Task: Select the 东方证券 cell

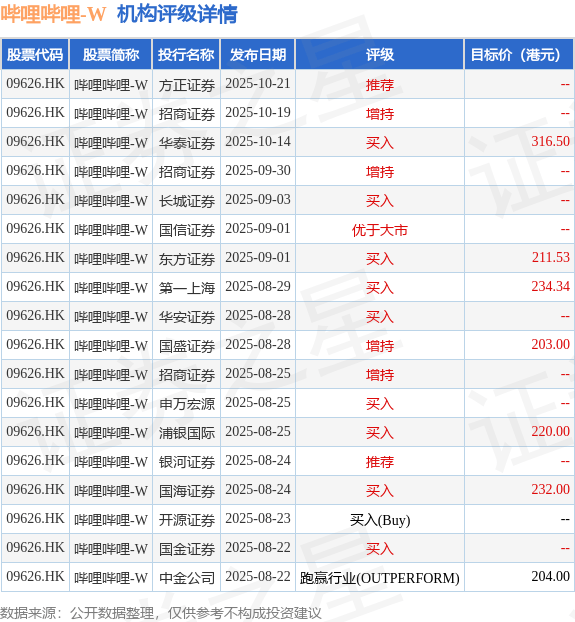Action: [187, 259]
